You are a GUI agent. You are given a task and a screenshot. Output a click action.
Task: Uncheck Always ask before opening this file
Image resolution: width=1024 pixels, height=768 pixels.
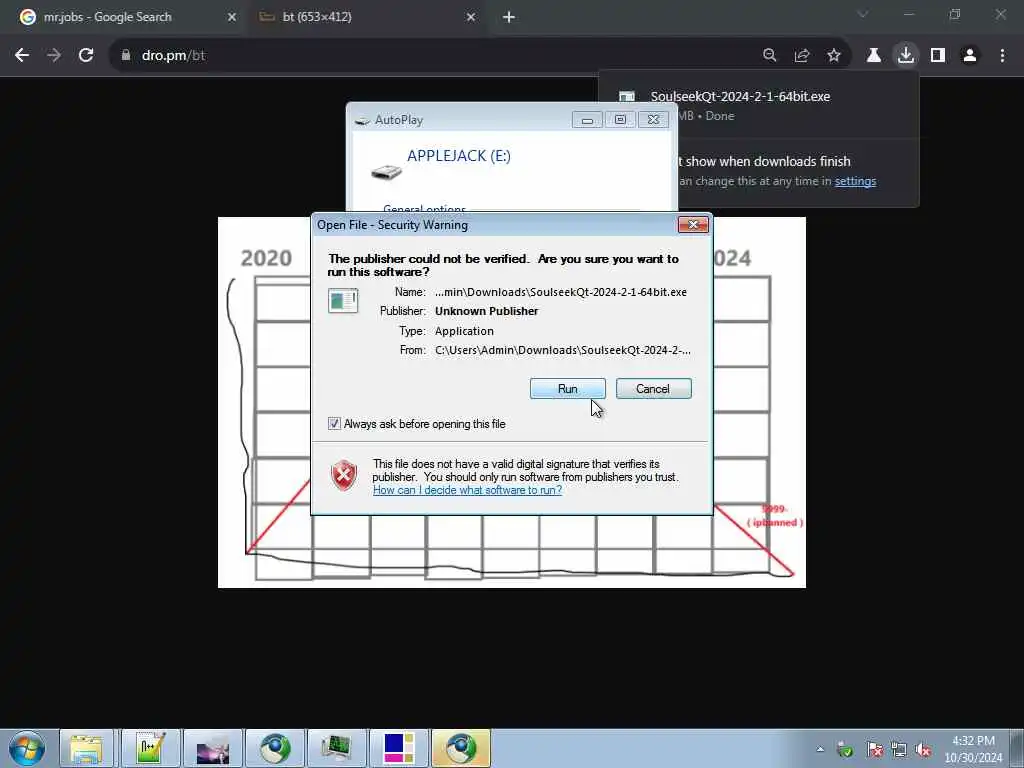334,424
